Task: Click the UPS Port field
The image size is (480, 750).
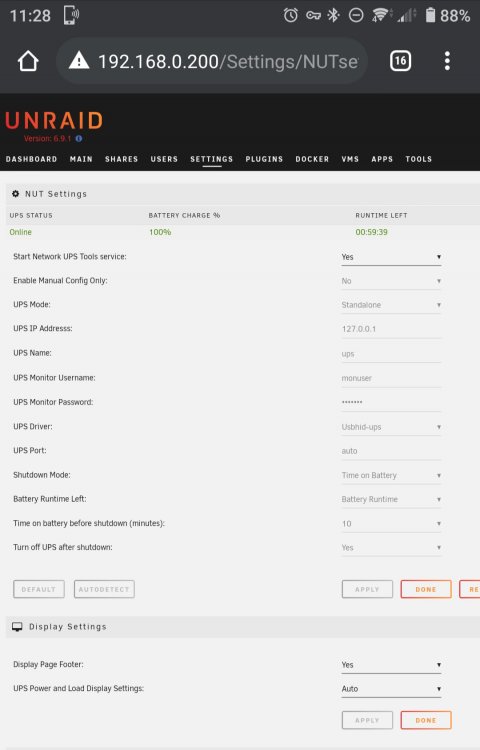Action: tap(391, 451)
